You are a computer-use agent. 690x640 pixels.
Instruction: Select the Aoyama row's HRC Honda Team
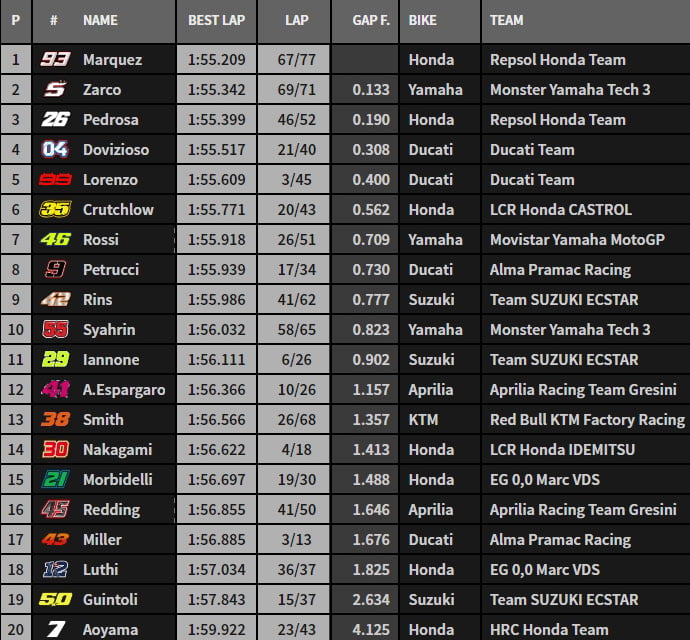549,630
